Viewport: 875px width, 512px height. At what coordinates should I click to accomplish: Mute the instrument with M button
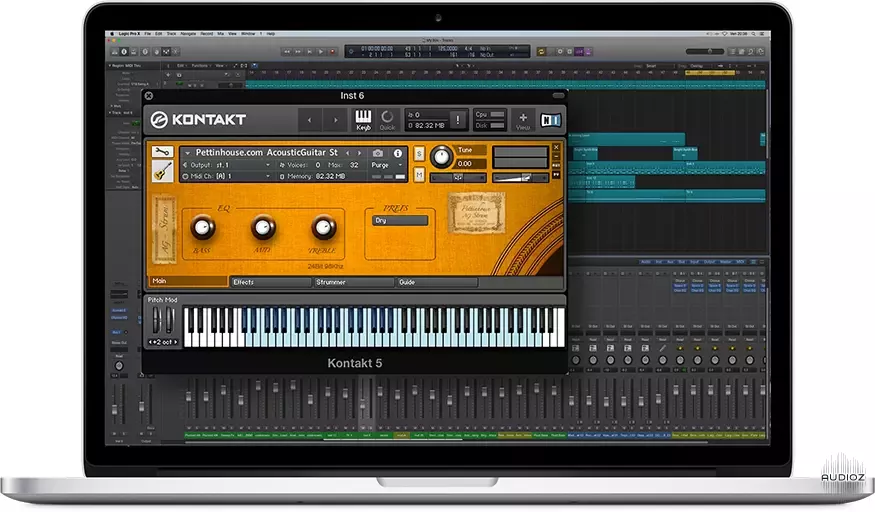pyautogui.click(x=418, y=175)
